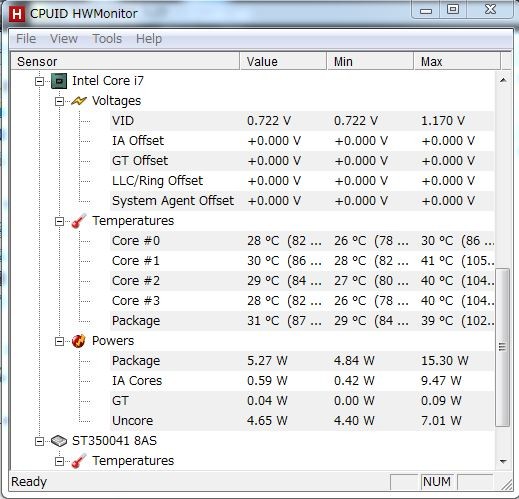This screenshot has height=499, width=519.
Task: Select the GT Offset row
Action: tap(302, 161)
